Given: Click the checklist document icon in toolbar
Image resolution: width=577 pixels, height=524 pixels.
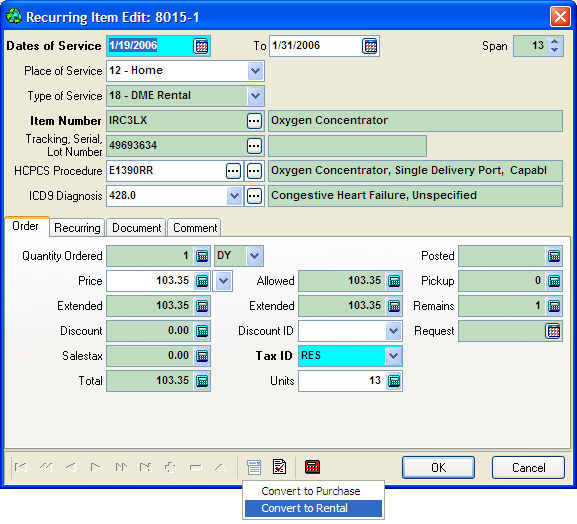Looking at the screenshot, I should click(x=280, y=467).
